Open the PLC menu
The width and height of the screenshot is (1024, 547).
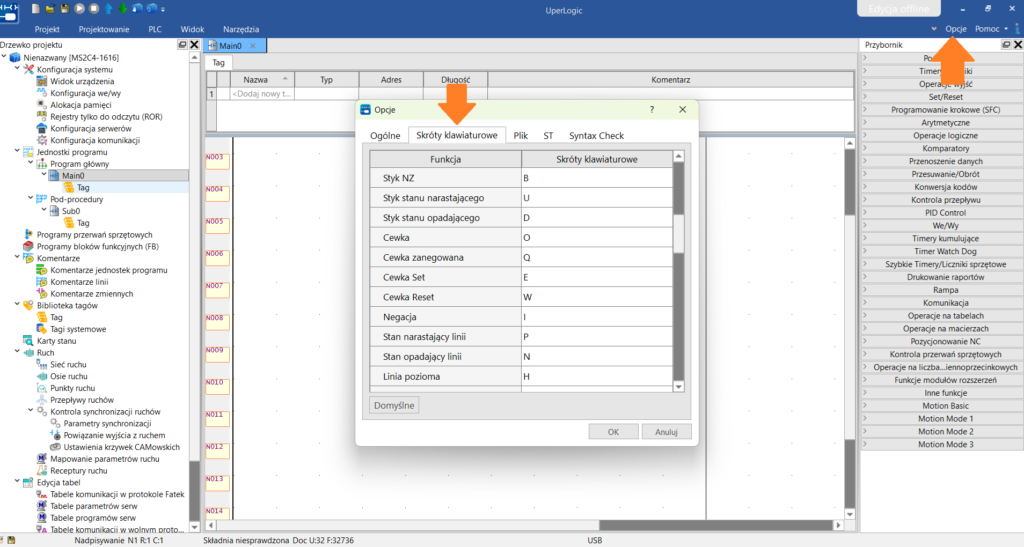[155, 29]
